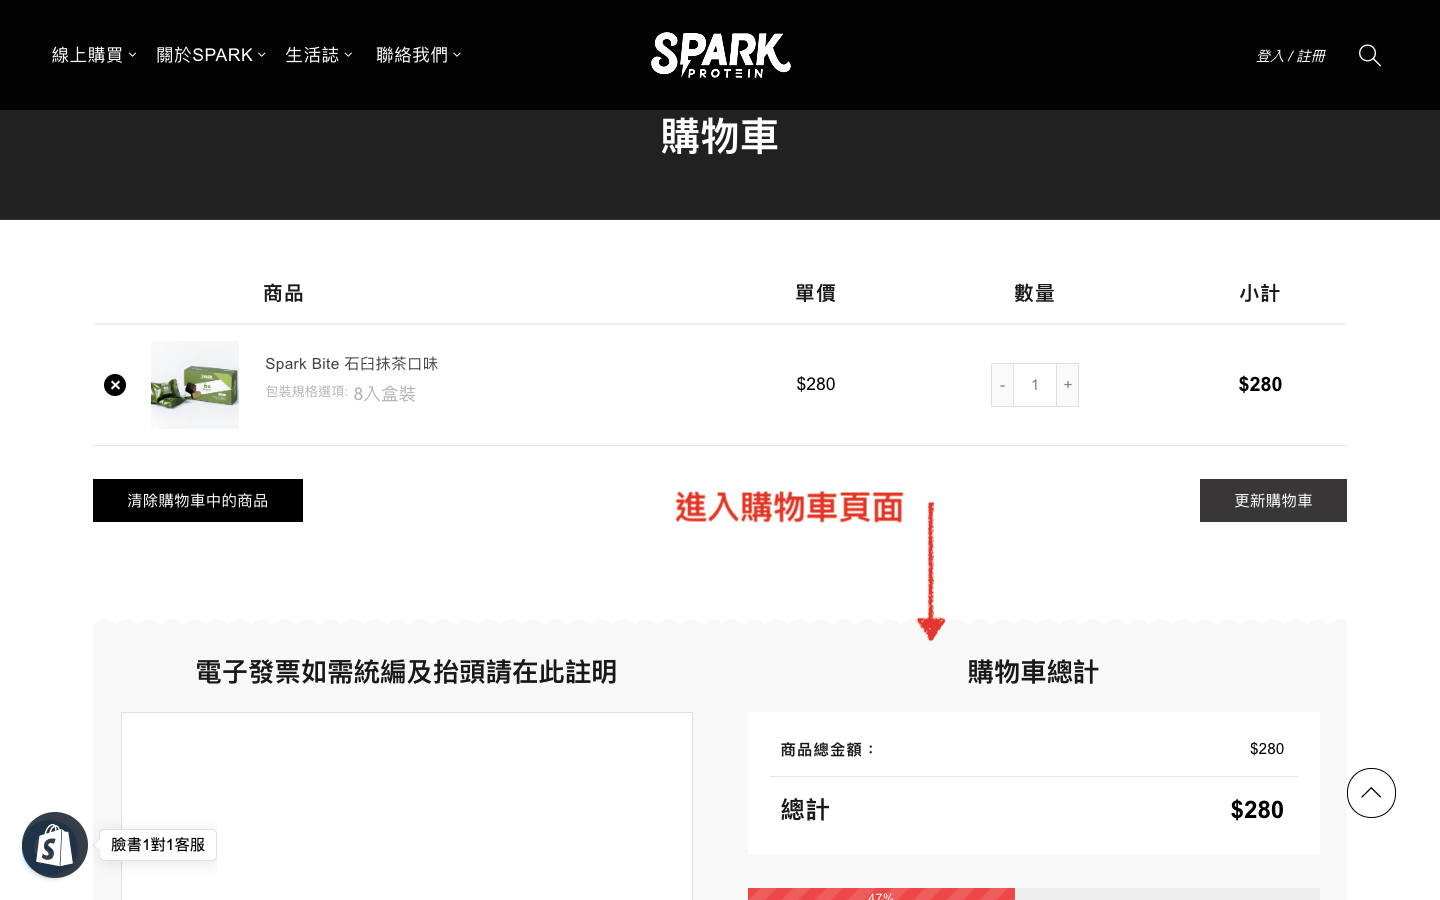Open 臉書1對1客服 chat label
Viewport: 1440px width, 900px height.
tap(158, 845)
